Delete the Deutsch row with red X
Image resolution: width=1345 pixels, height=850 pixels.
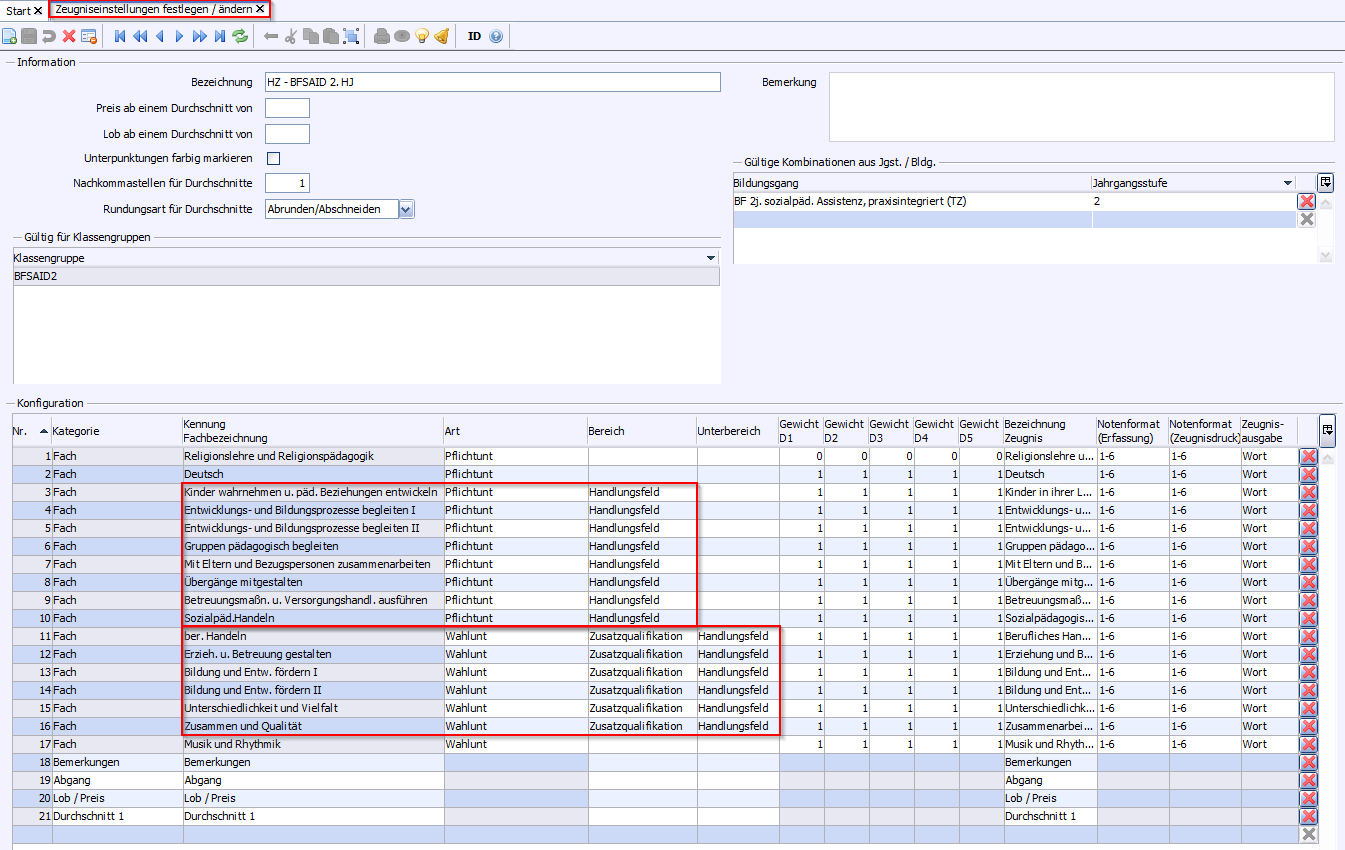coord(1307,474)
